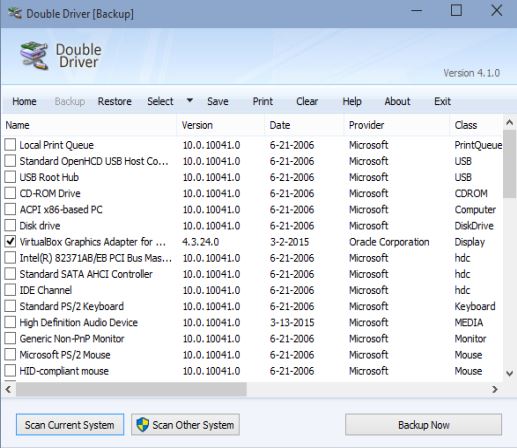Select the Disk drive checkbox

coord(10,225)
